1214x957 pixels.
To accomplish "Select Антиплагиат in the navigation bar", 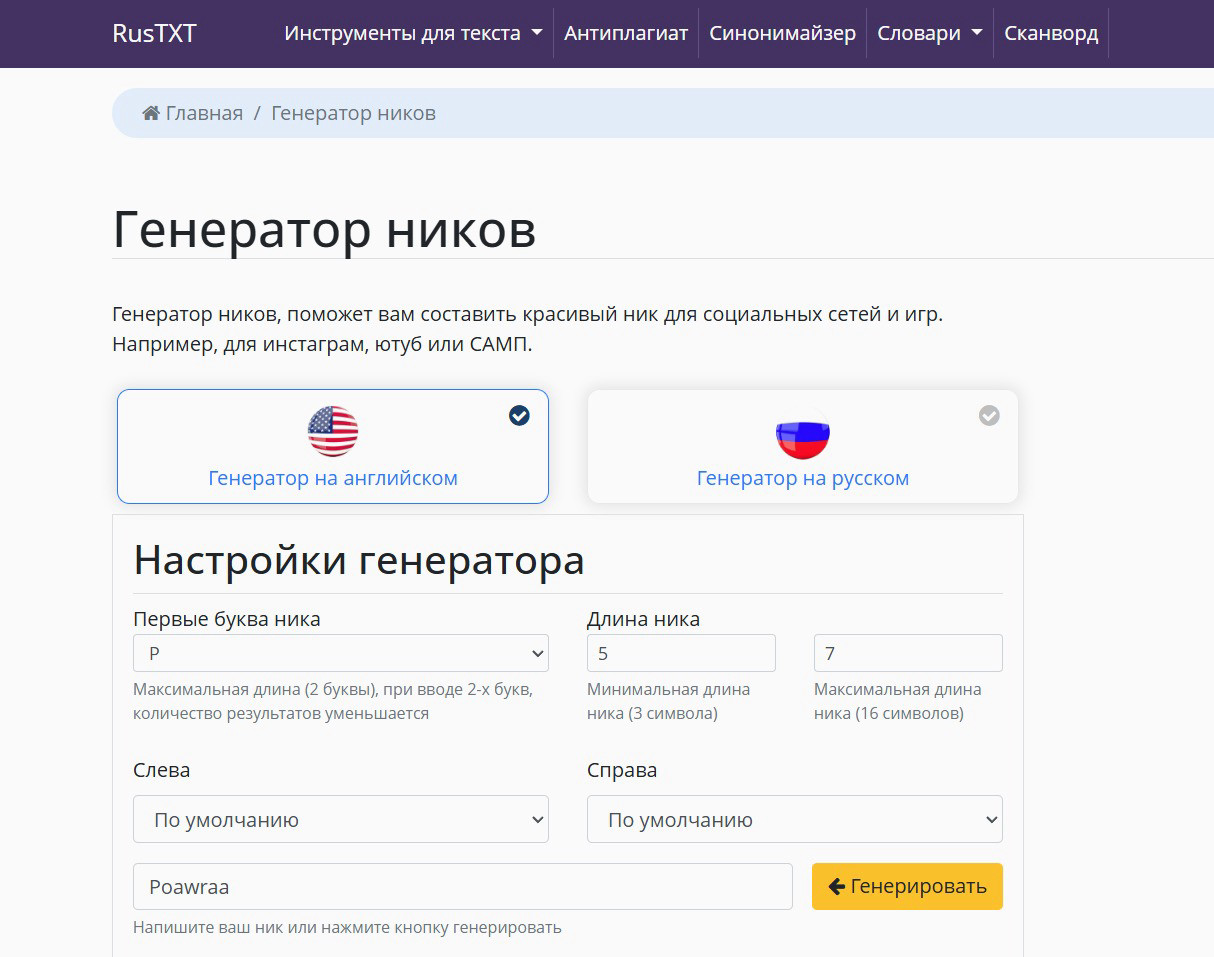I will [x=625, y=32].
